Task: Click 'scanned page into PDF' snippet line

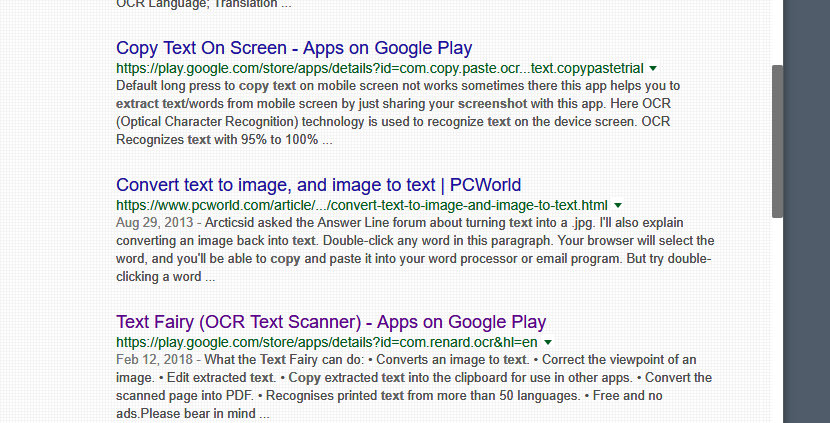Action: click(389, 396)
